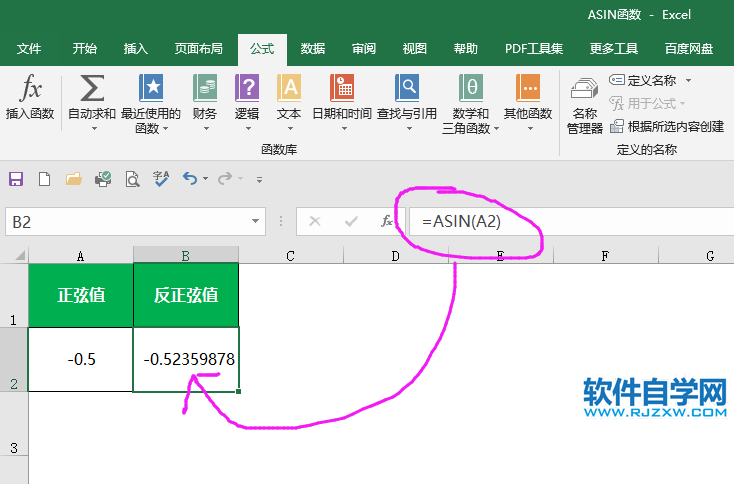Click the Redo arrow icon
The image size is (734, 484).
tap(225, 178)
